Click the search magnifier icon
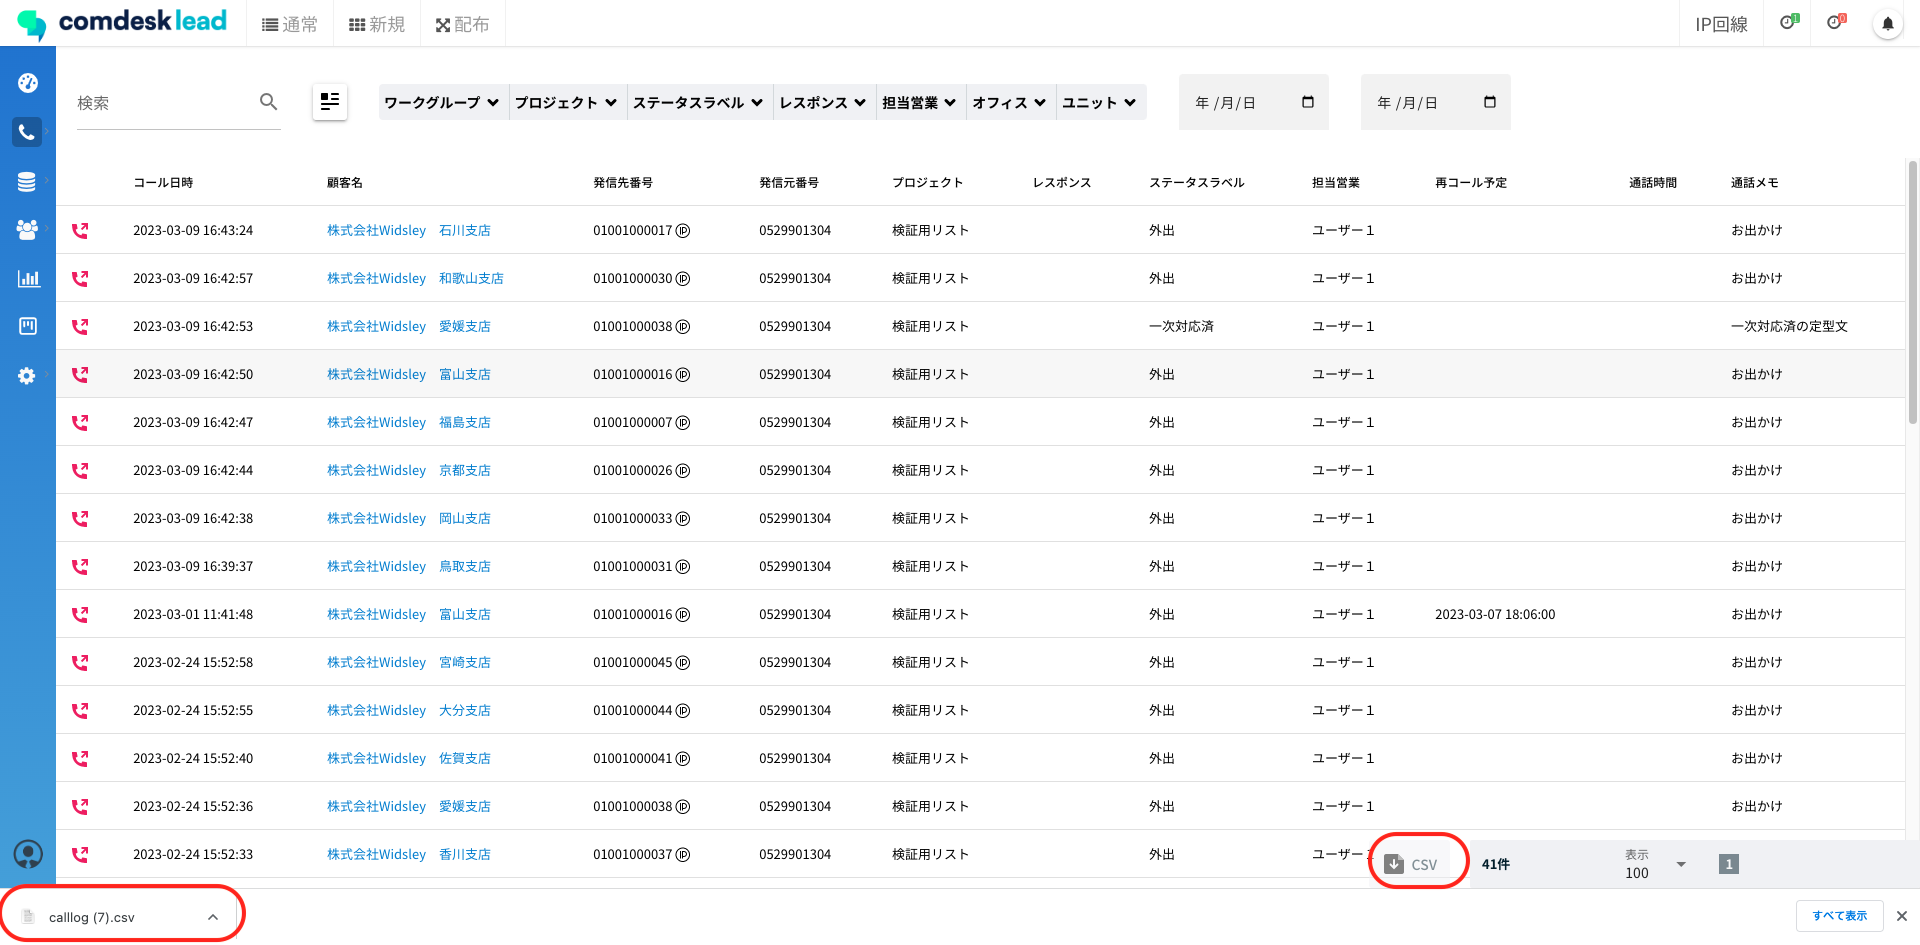Image resolution: width=1920 pixels, height=945 pixels. pyautogui.click(x=268, y=102)
